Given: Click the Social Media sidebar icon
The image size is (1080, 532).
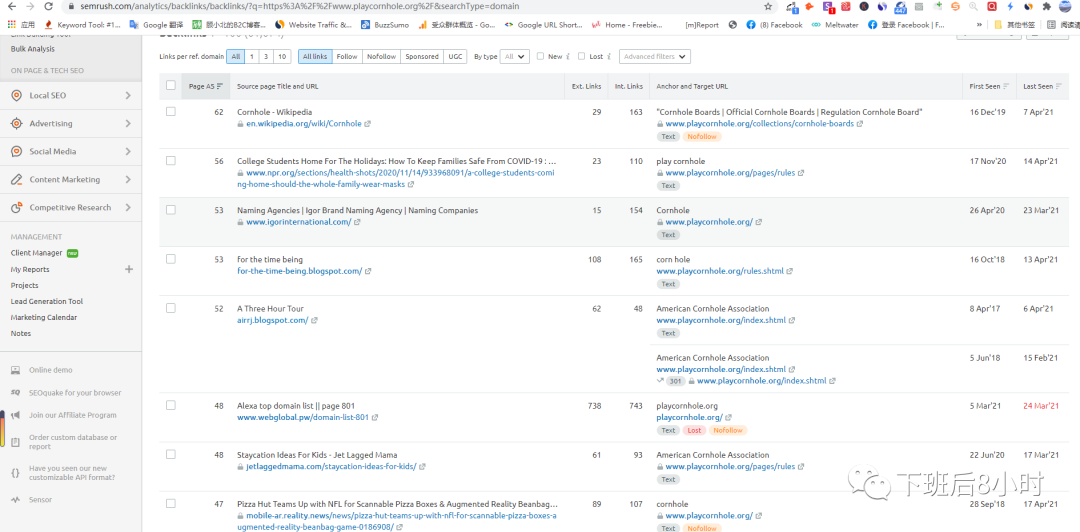Looking at the screenshot, I should [17, 152].
